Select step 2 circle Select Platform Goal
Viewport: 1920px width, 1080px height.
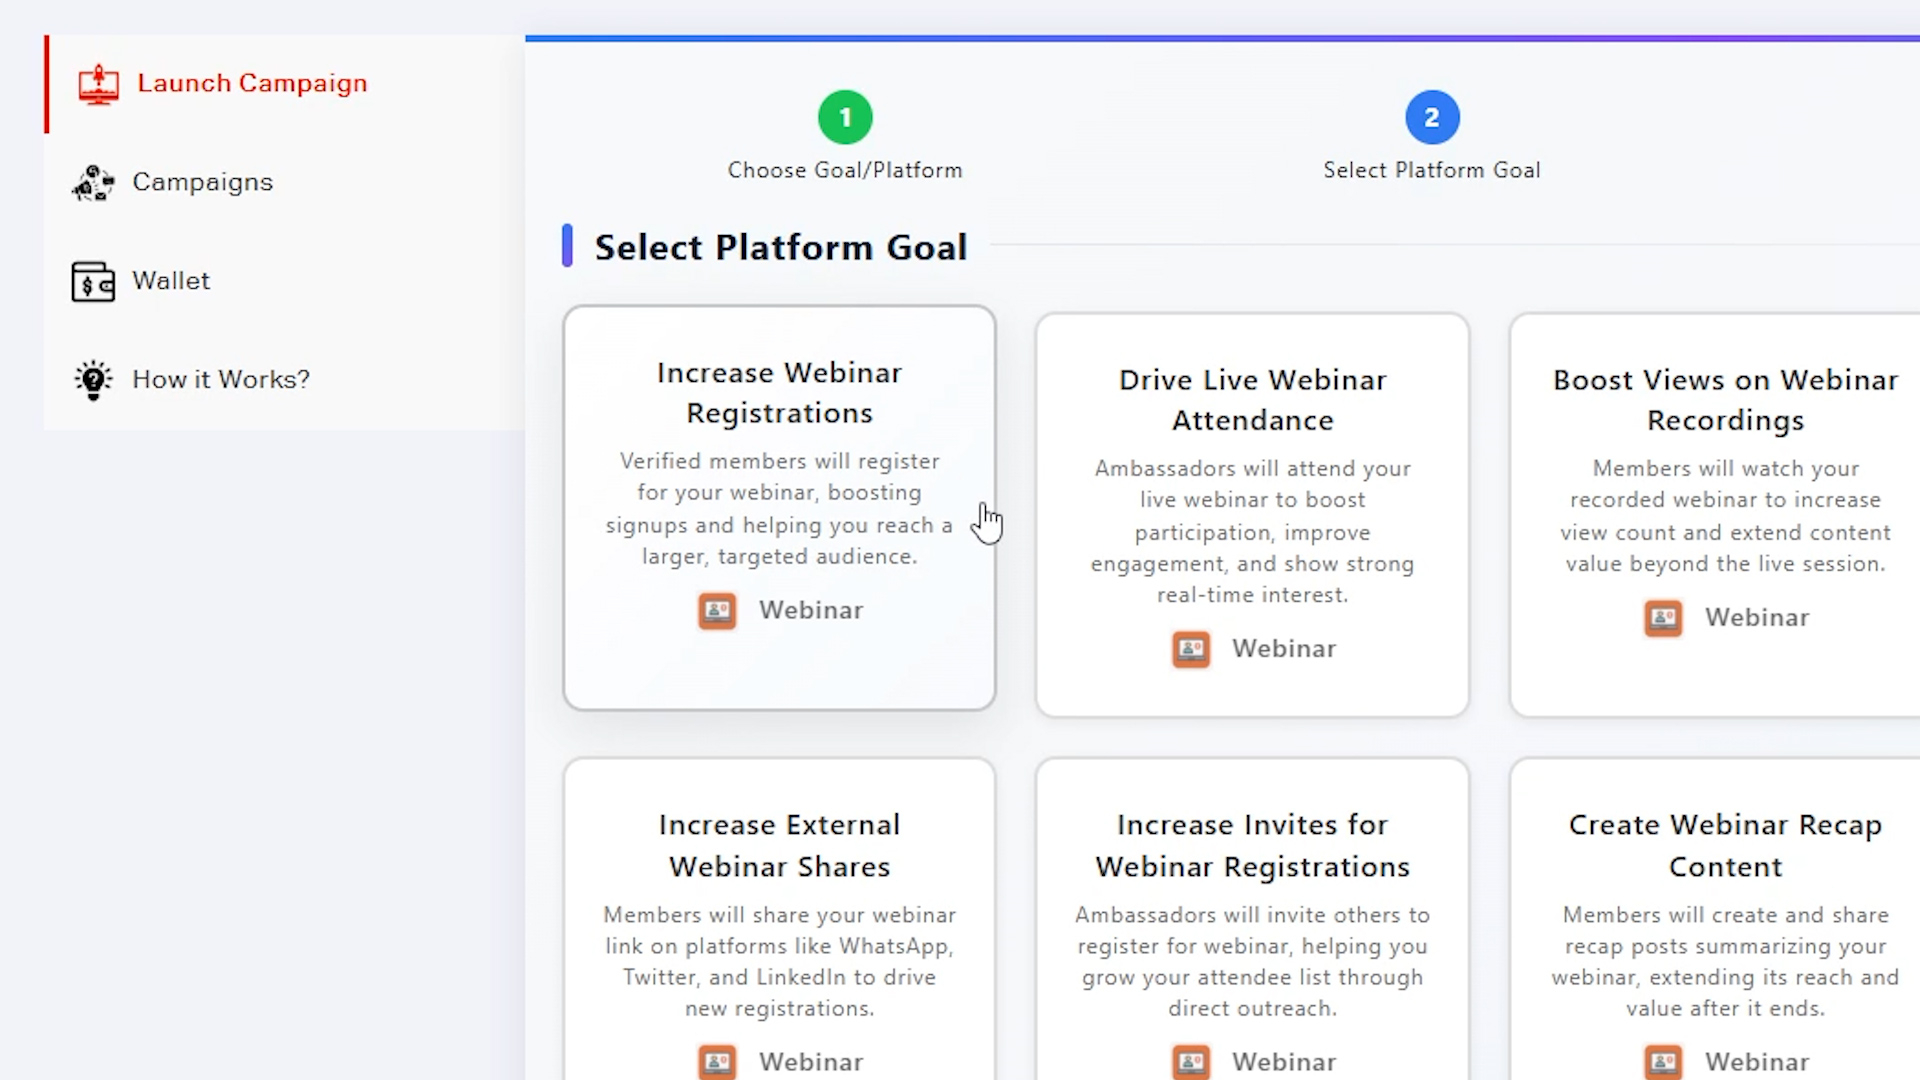[1432, 118]
